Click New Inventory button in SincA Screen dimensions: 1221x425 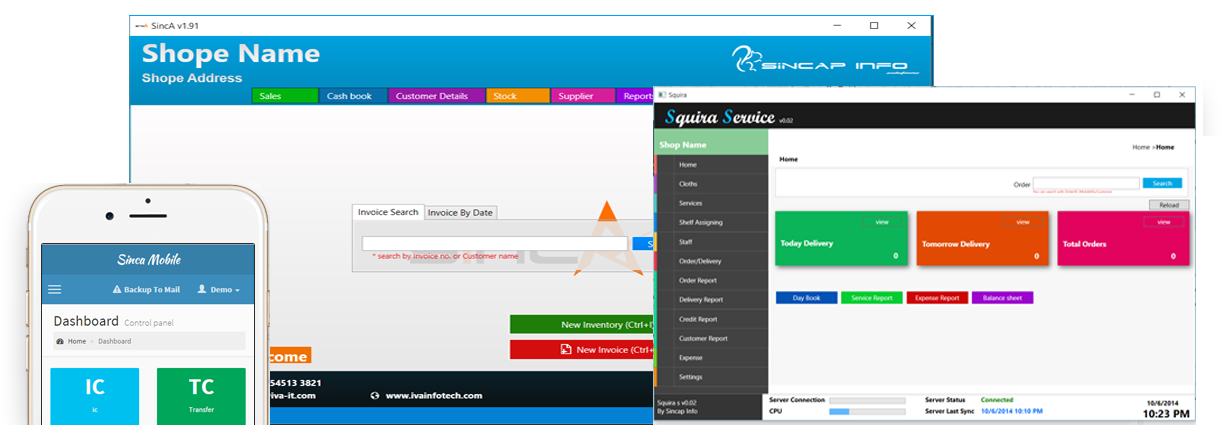(x=582, y=325)
